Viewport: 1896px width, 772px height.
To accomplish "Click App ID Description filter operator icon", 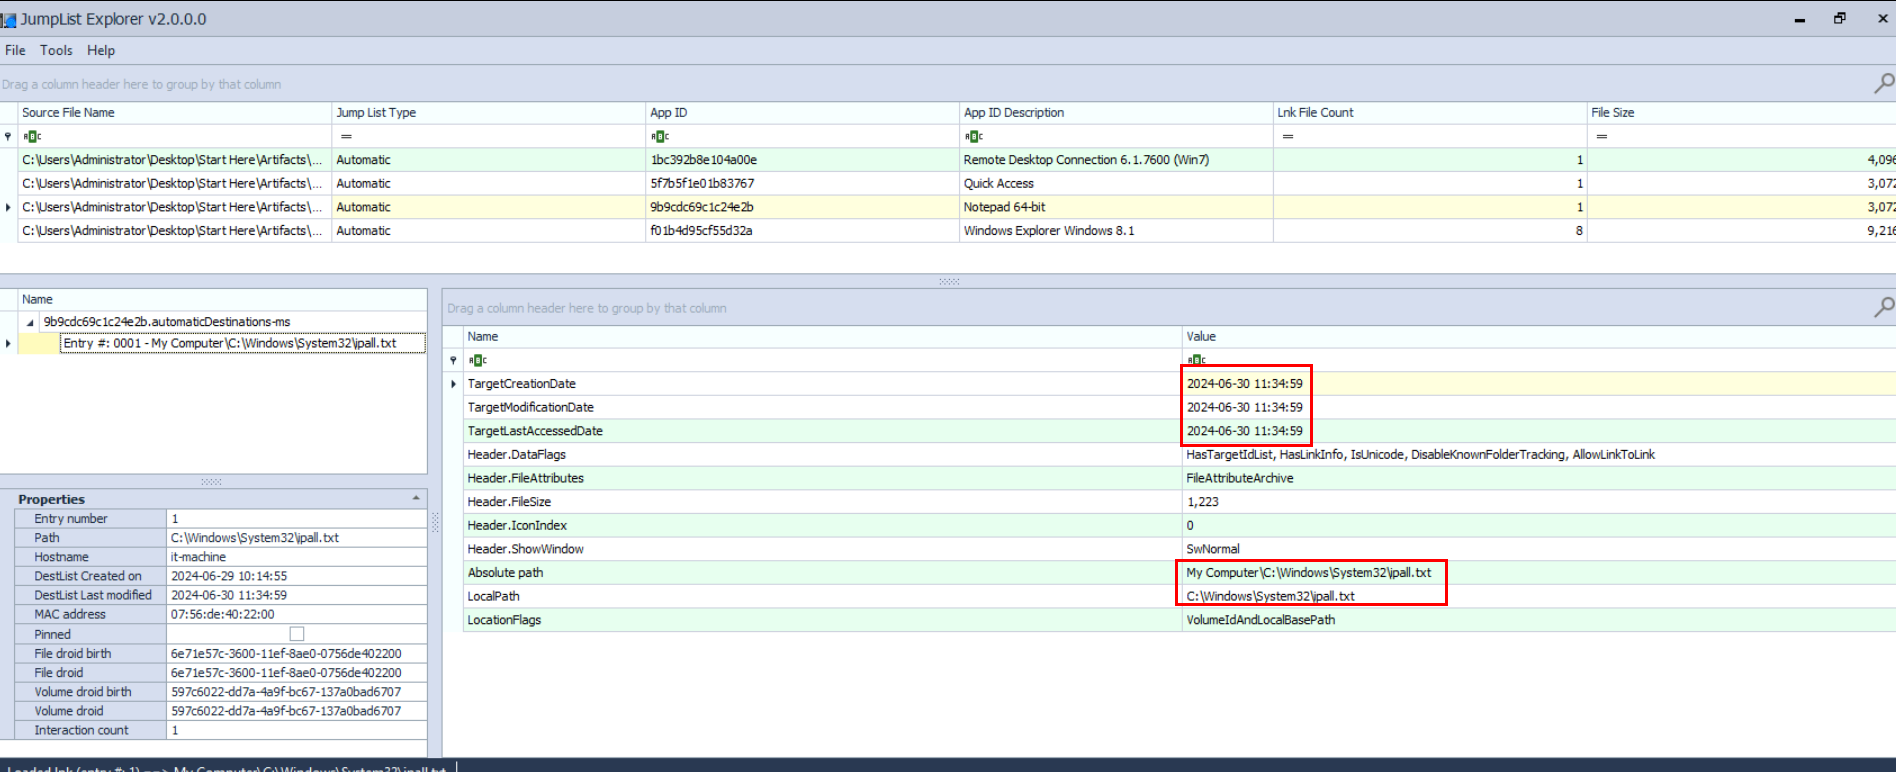I will click(974, 136).
